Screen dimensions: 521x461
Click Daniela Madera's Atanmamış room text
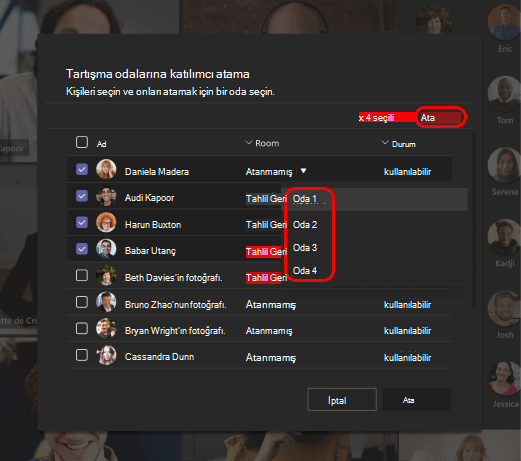coord(269,172)
